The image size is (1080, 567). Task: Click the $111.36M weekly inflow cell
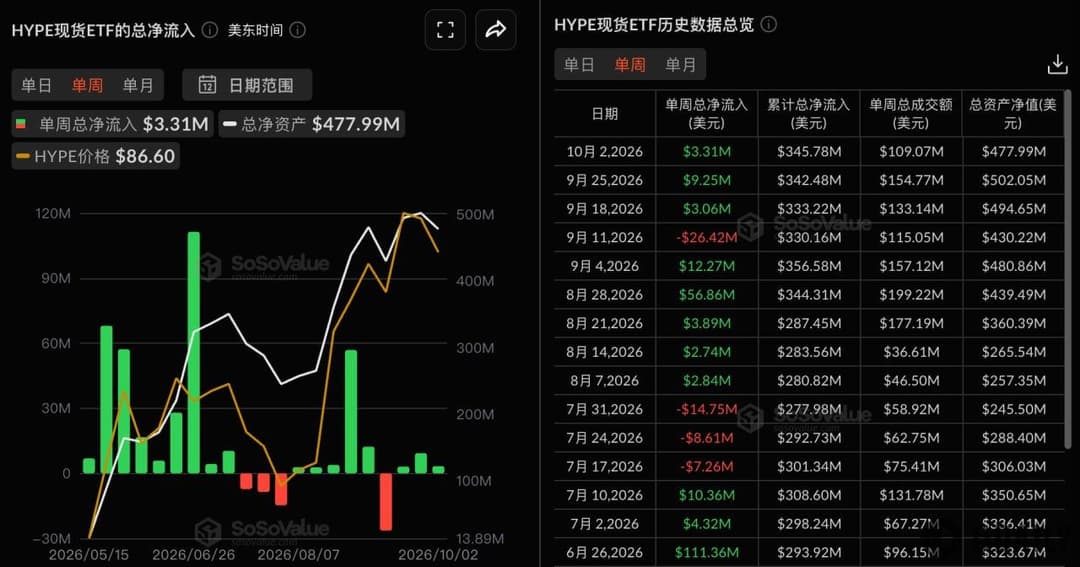[706, 553]
